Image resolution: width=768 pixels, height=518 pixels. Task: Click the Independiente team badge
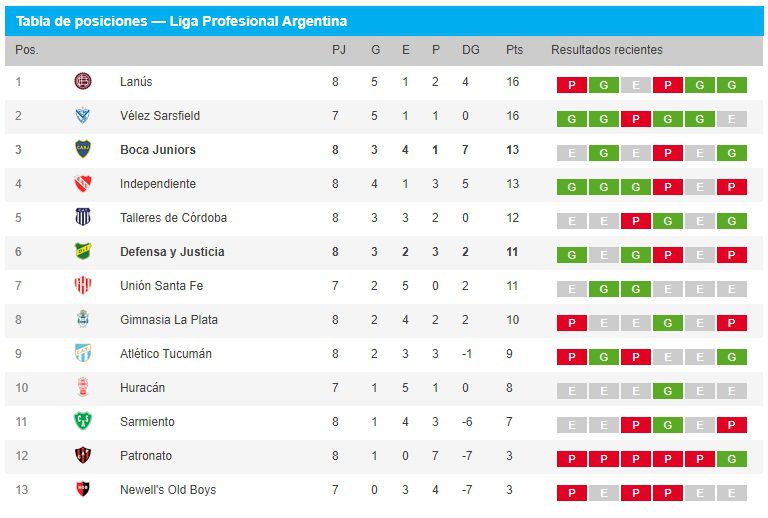point(83,183)
